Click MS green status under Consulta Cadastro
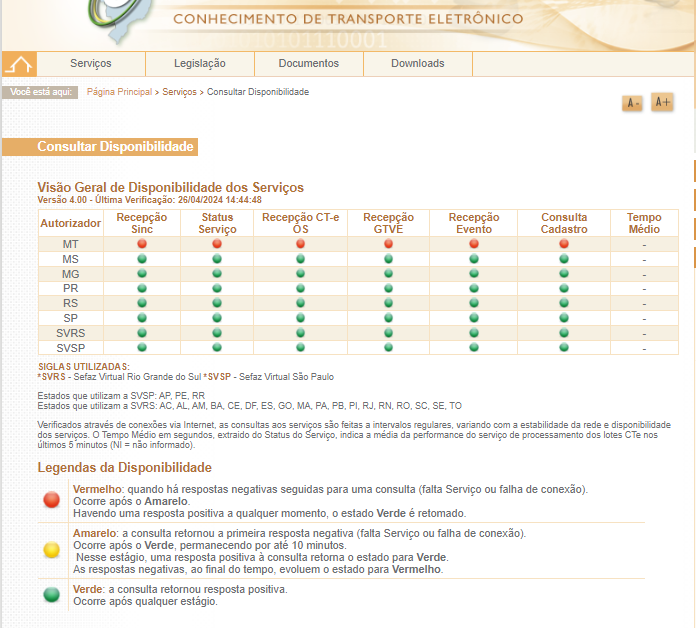 pyautogui.click(x=564, y=259)
